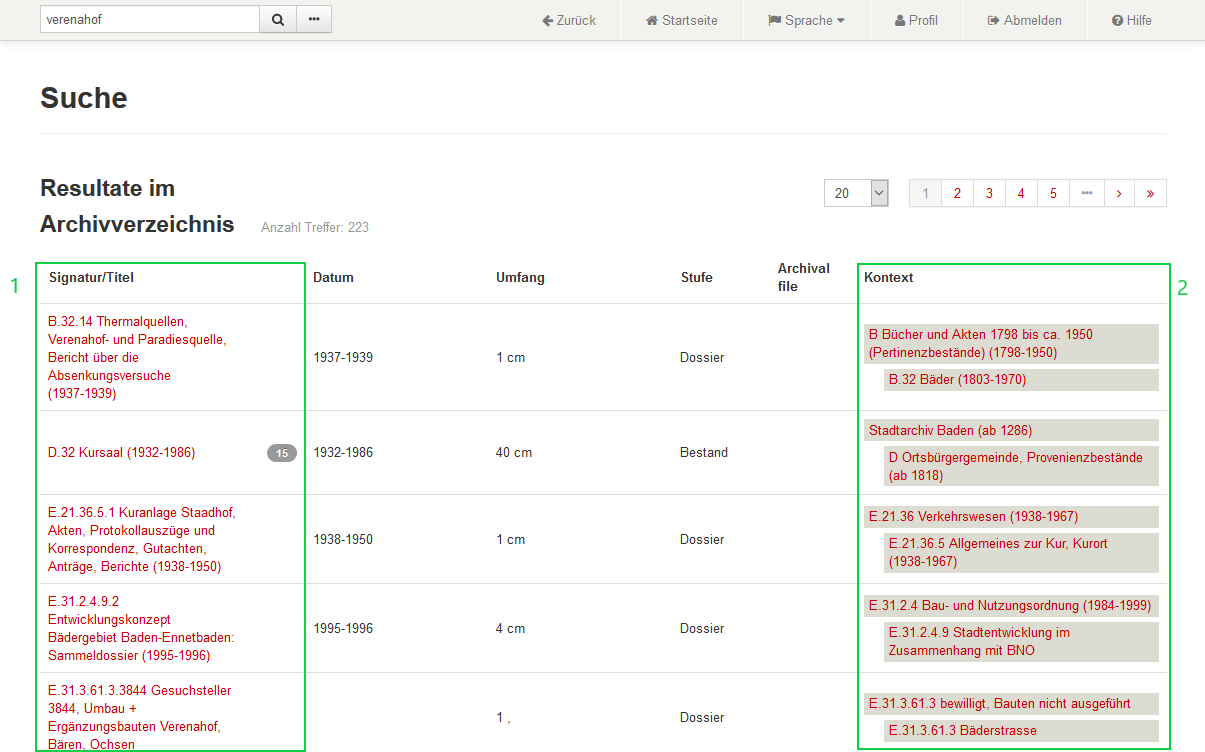Expand results-per-page dropdown showing 20
This screenshot has height=752, width=1205.
click(x=856, y=193)
